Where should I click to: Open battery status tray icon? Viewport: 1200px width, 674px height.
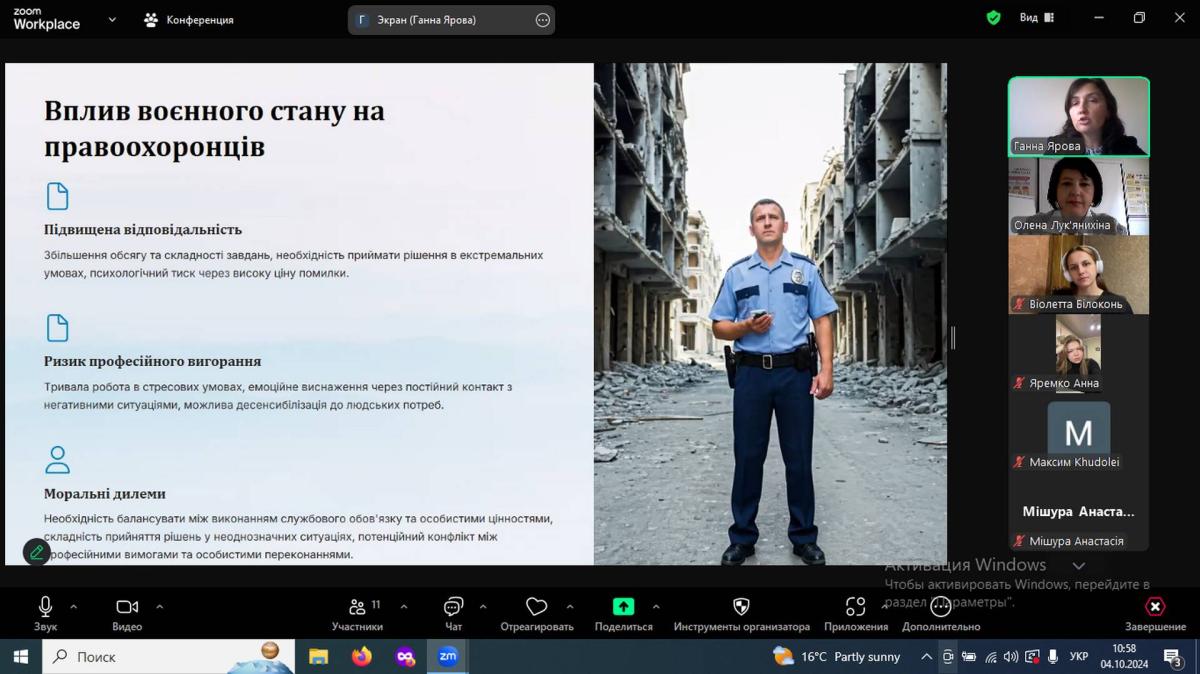pyautogui.click(x=969, y=657)
